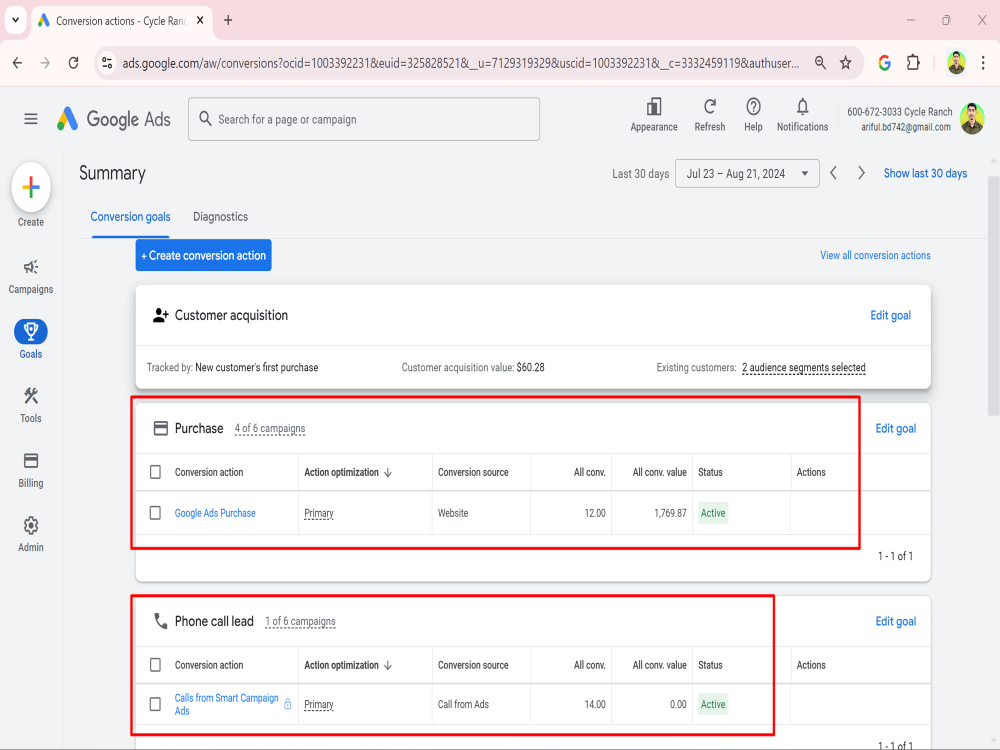Open Primary setting for Calls from Smart Campaign
Image resolution: width=1000 pixels, height=750 pixels.
pyautogui.click(x=318, y=705)
